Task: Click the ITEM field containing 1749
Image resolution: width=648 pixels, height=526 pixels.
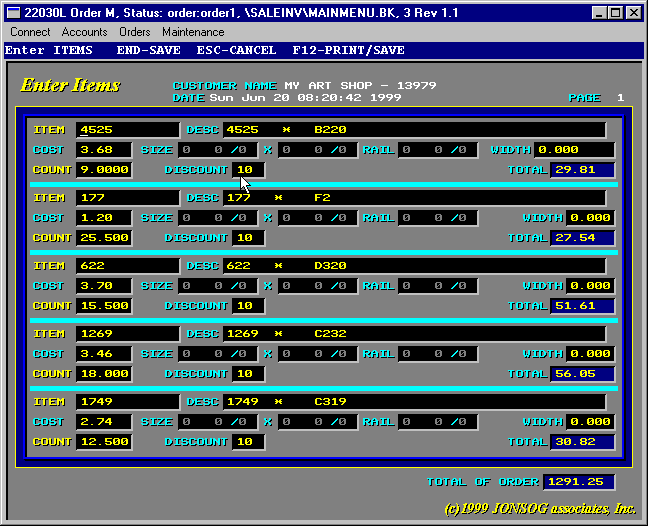Action: point(128,402)
